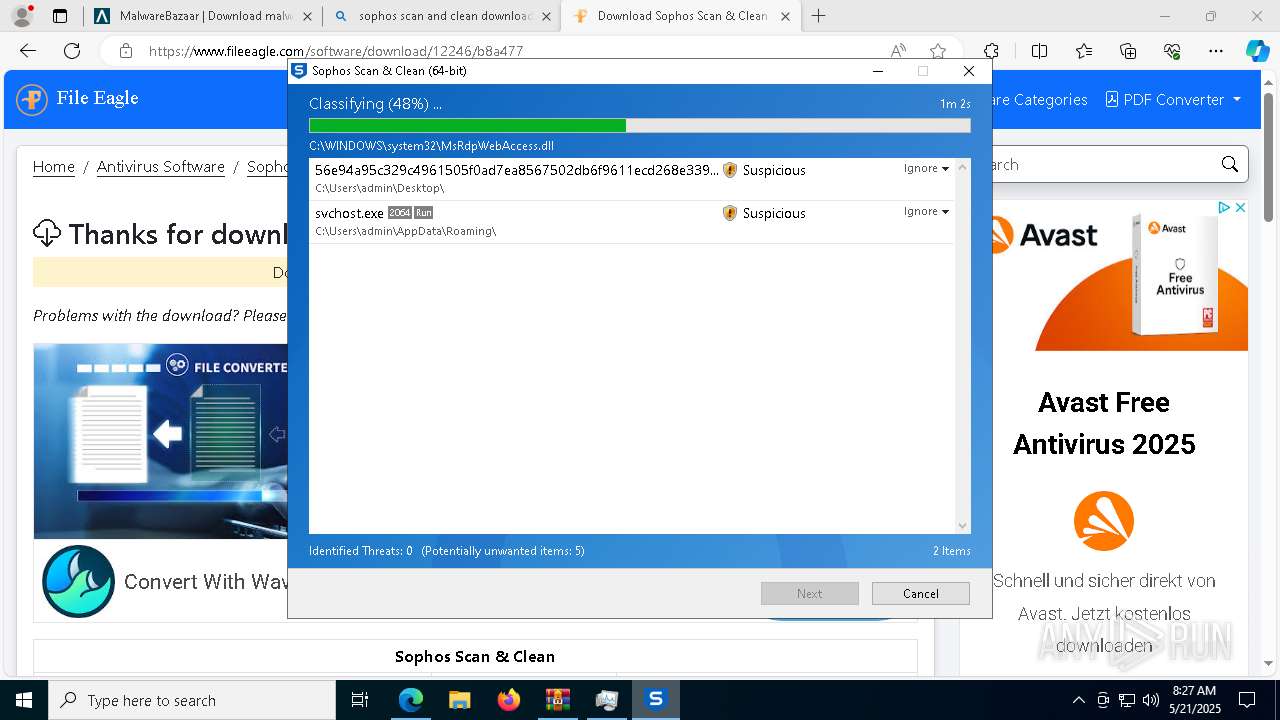Image resolution: width=1280 pixels, height=720 pixels.
Task: Close the Avast ad with X icon
Action: coord(1240,208)
